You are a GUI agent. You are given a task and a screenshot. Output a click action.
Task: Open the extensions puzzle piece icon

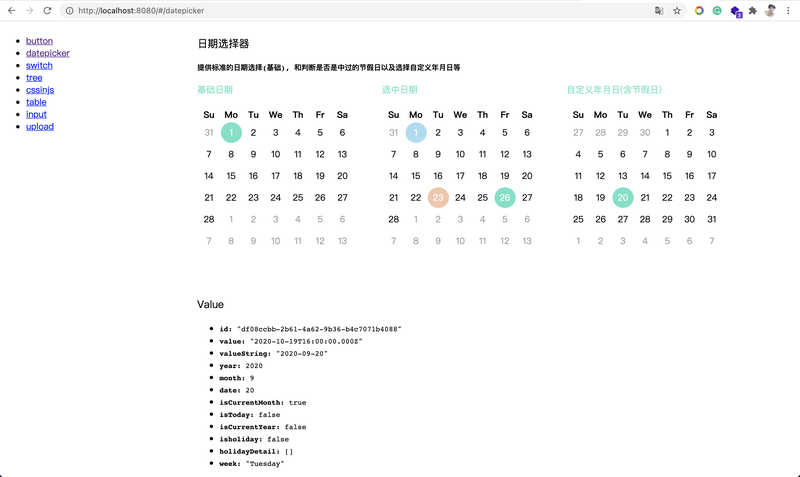(x=753, y=10)
